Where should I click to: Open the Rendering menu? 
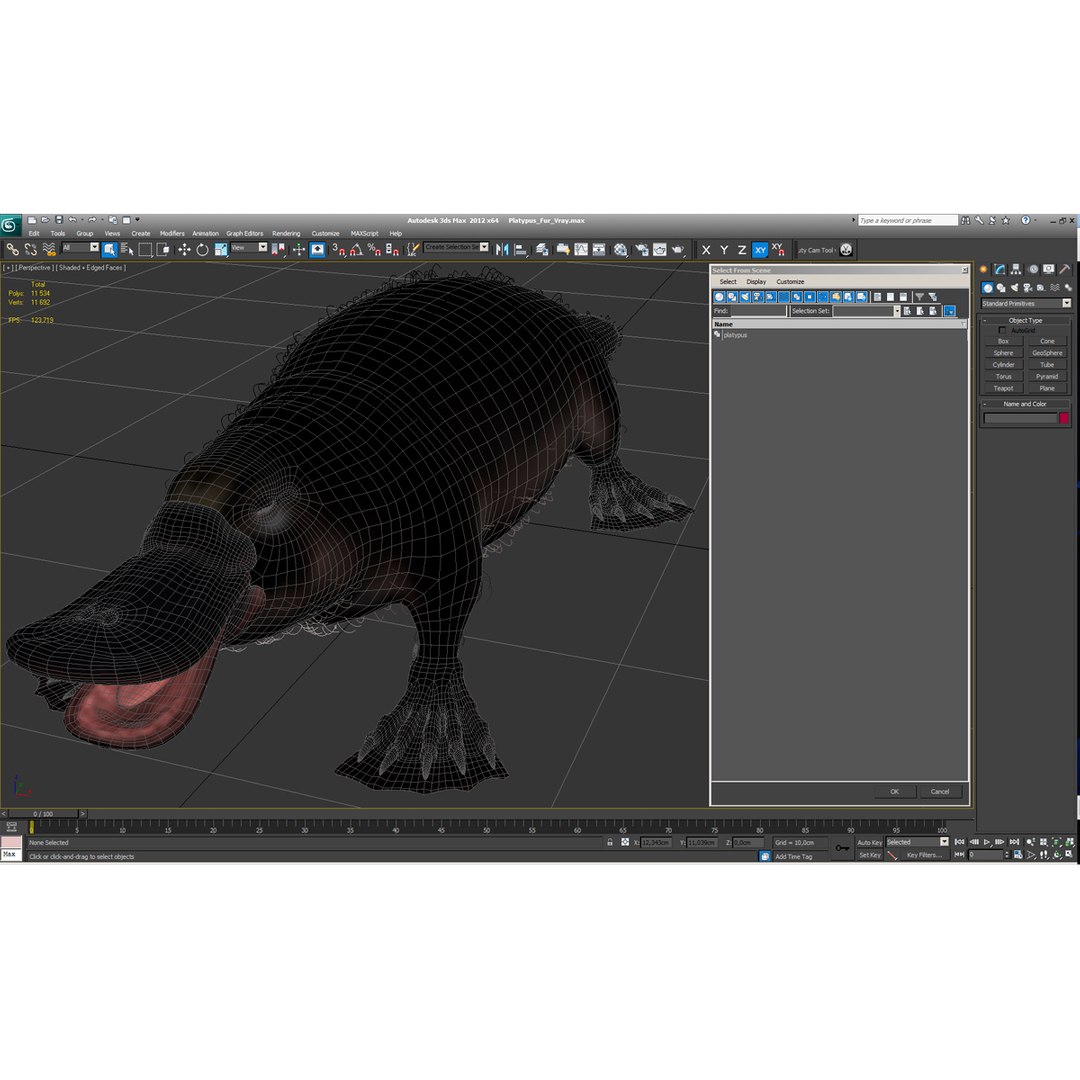click(286, 233)
